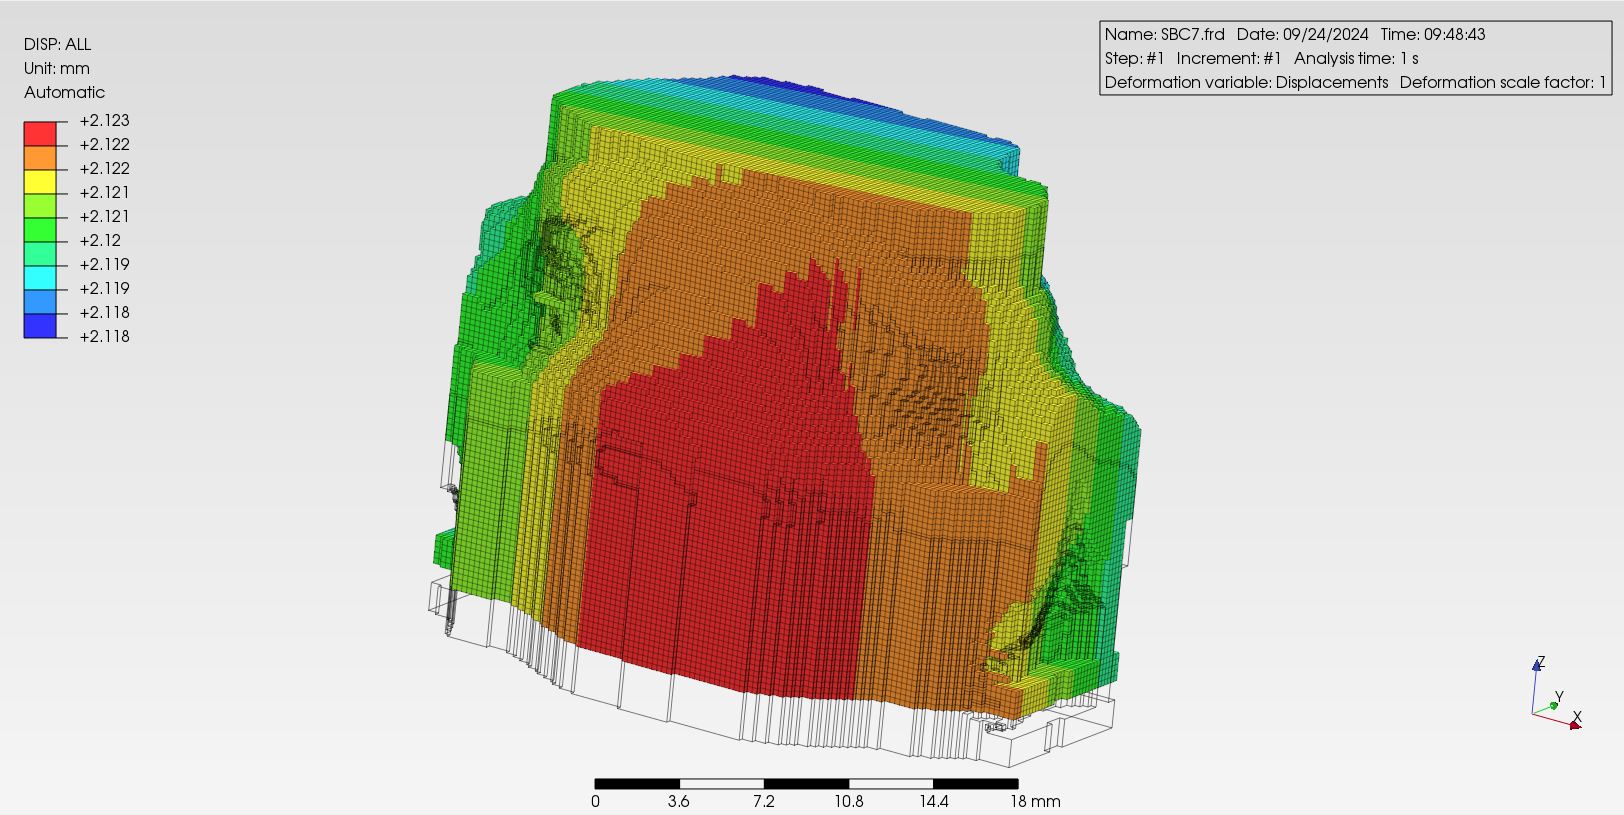This screenshot has height=815, width=1624.
Task: Click the "Automatic" legend range label
Action: pyautogui.click(x=64, y=92)
